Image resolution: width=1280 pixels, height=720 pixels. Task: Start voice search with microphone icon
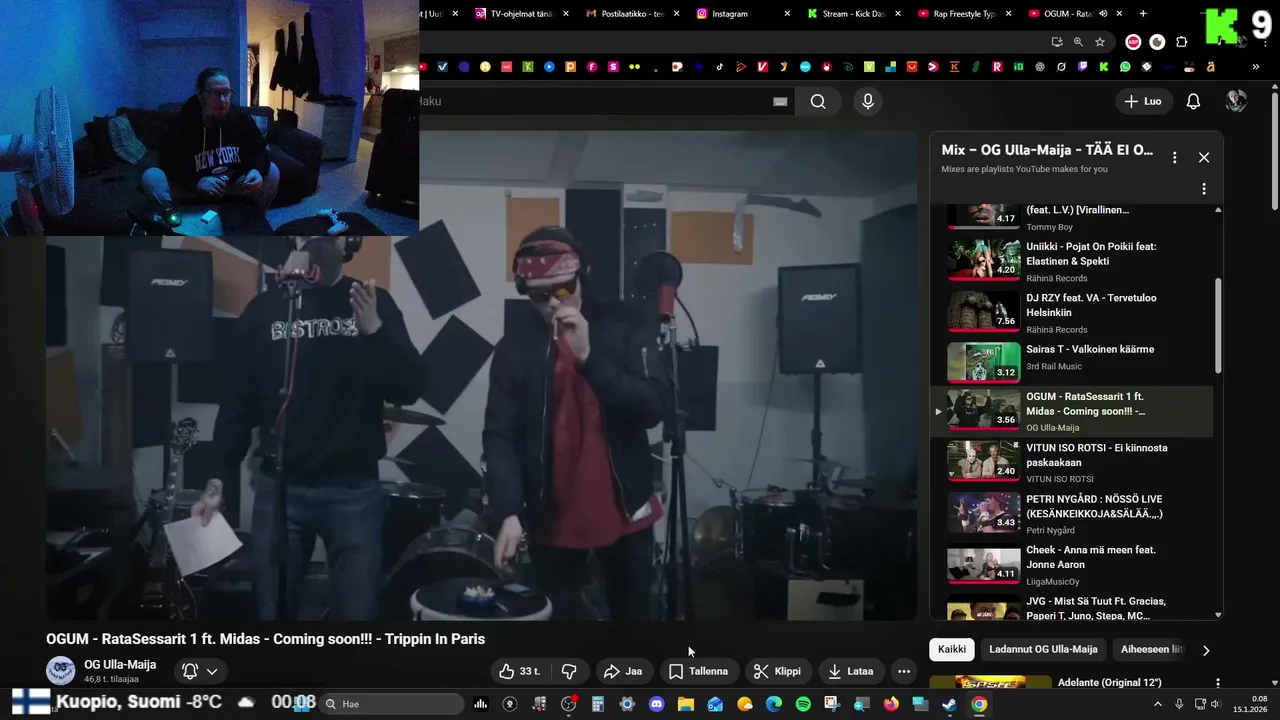pos(867,101)
